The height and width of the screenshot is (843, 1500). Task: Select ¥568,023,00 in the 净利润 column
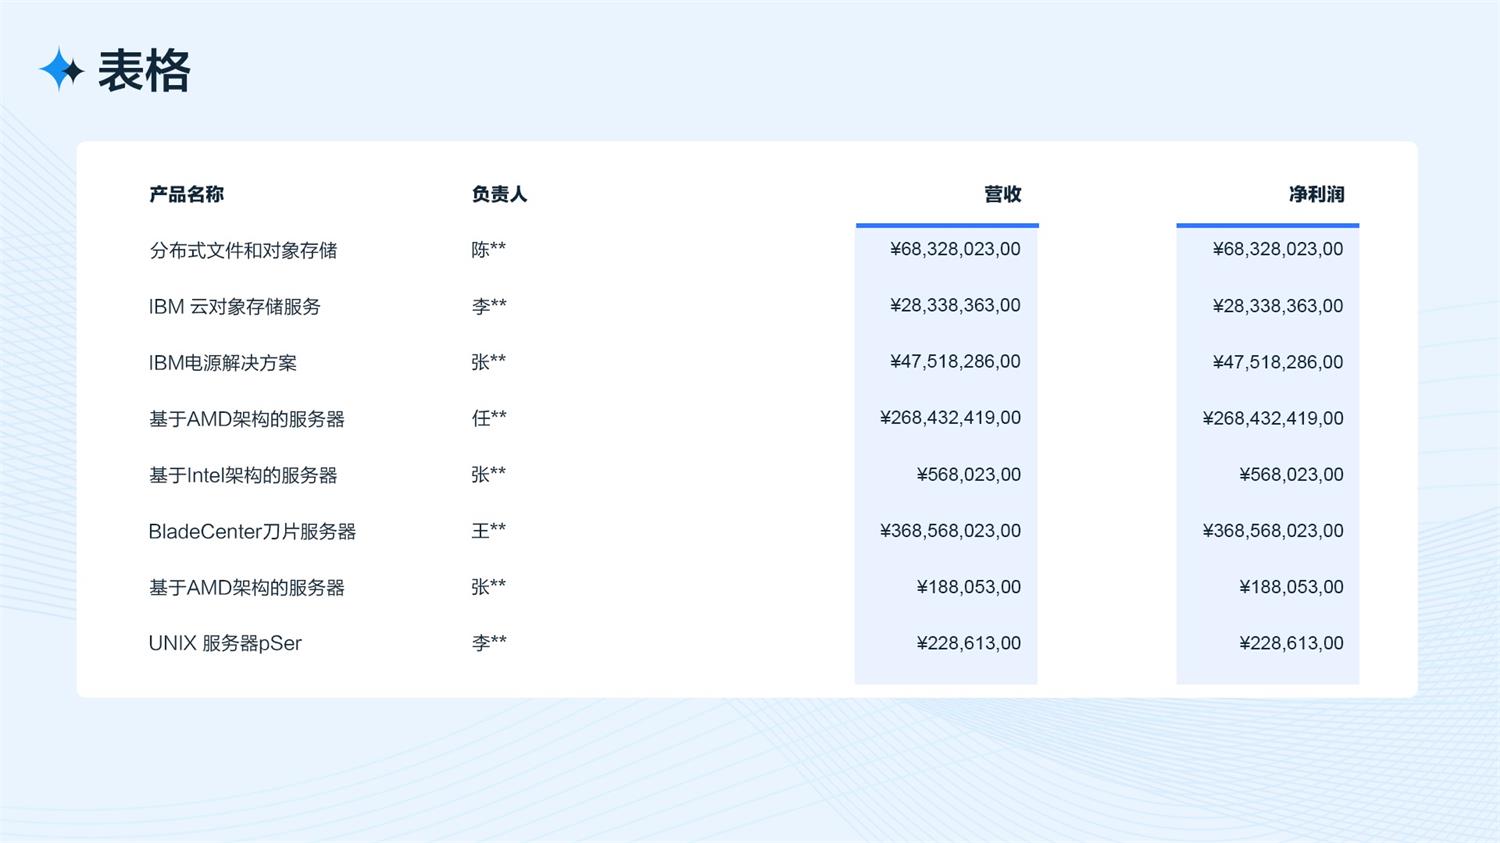tap(1291, 475)
